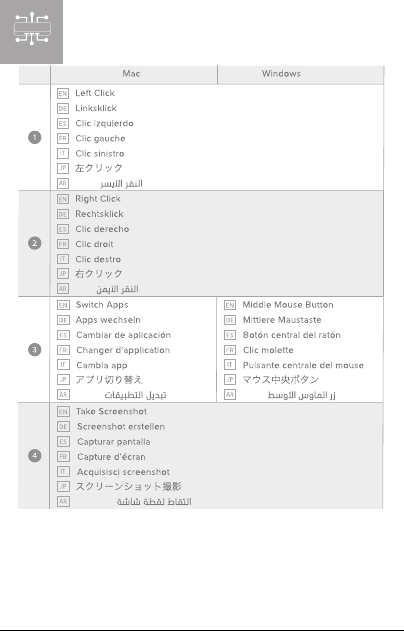Screen dimensions: 404x631
Task: Click the Take Screenshot label
Action: pyautogui.click(x=111, y=411)
